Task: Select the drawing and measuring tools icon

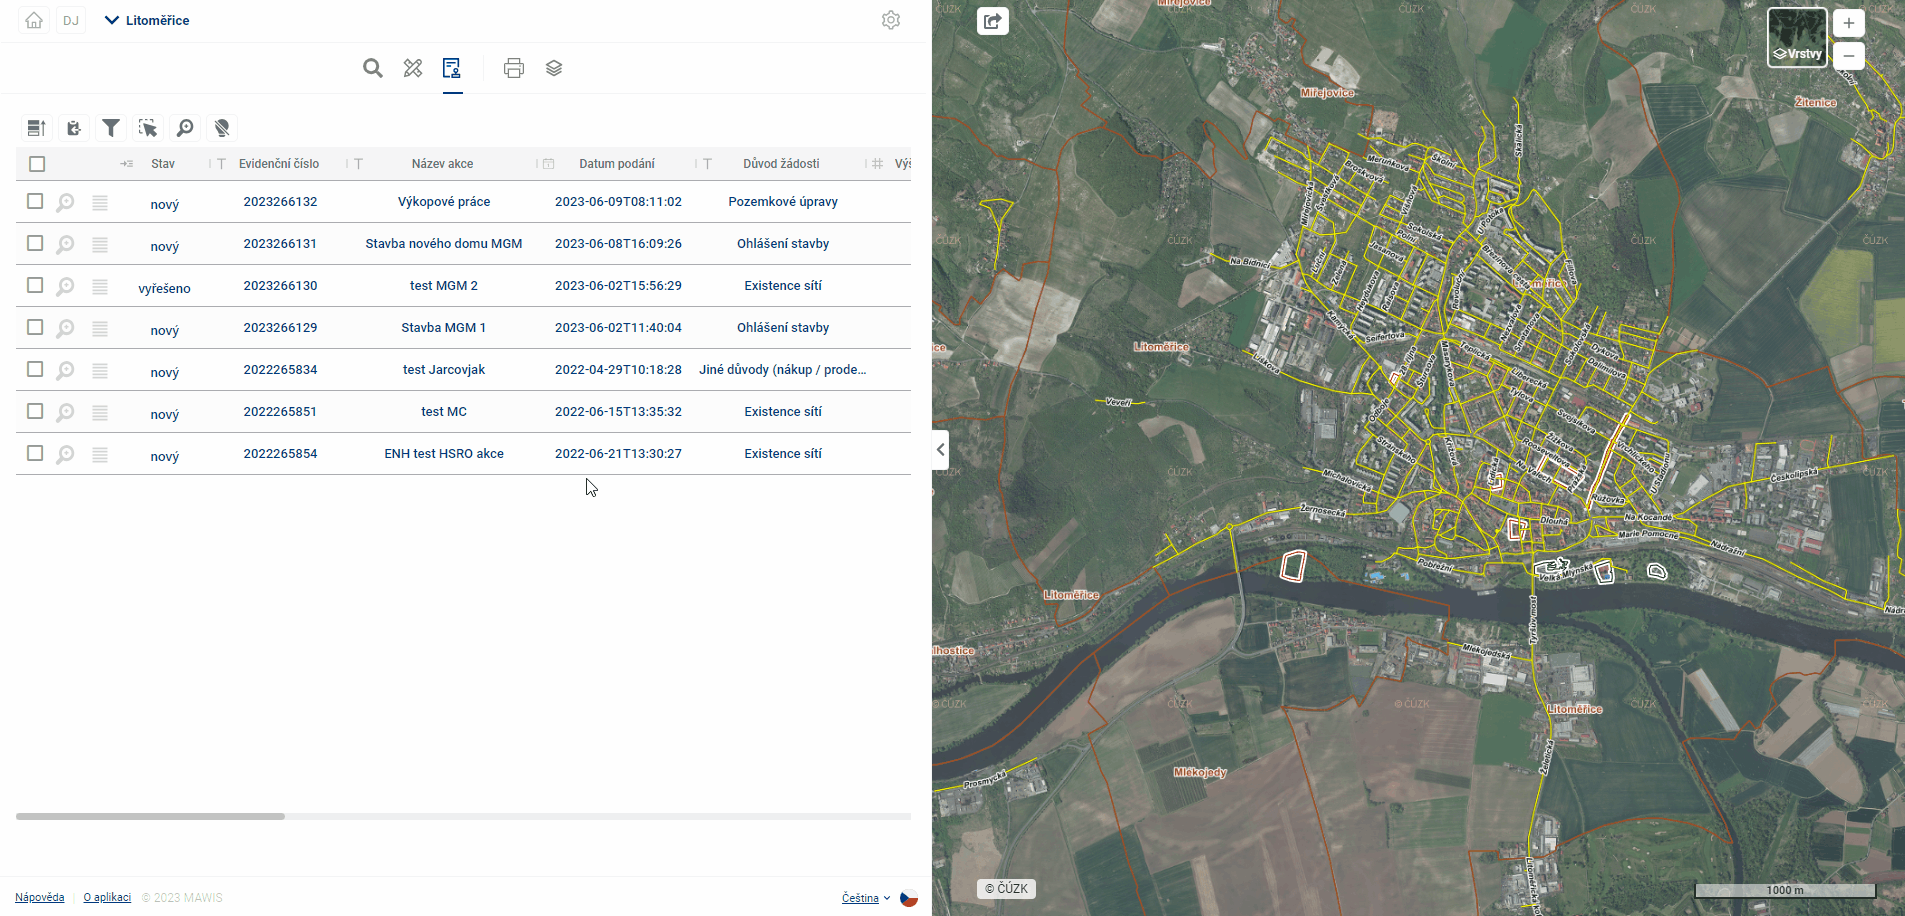Action: coord(413,68)
